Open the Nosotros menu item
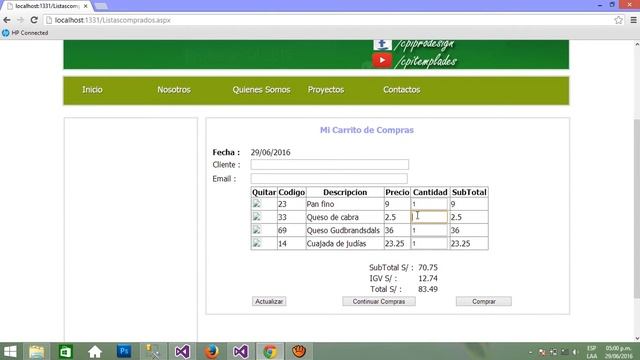 tap(174, 90)
